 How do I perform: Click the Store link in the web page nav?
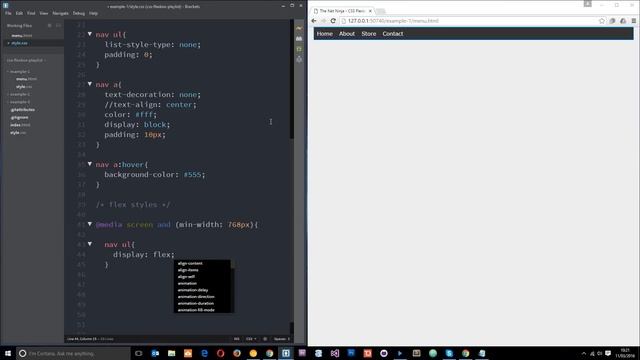(369, 34)
